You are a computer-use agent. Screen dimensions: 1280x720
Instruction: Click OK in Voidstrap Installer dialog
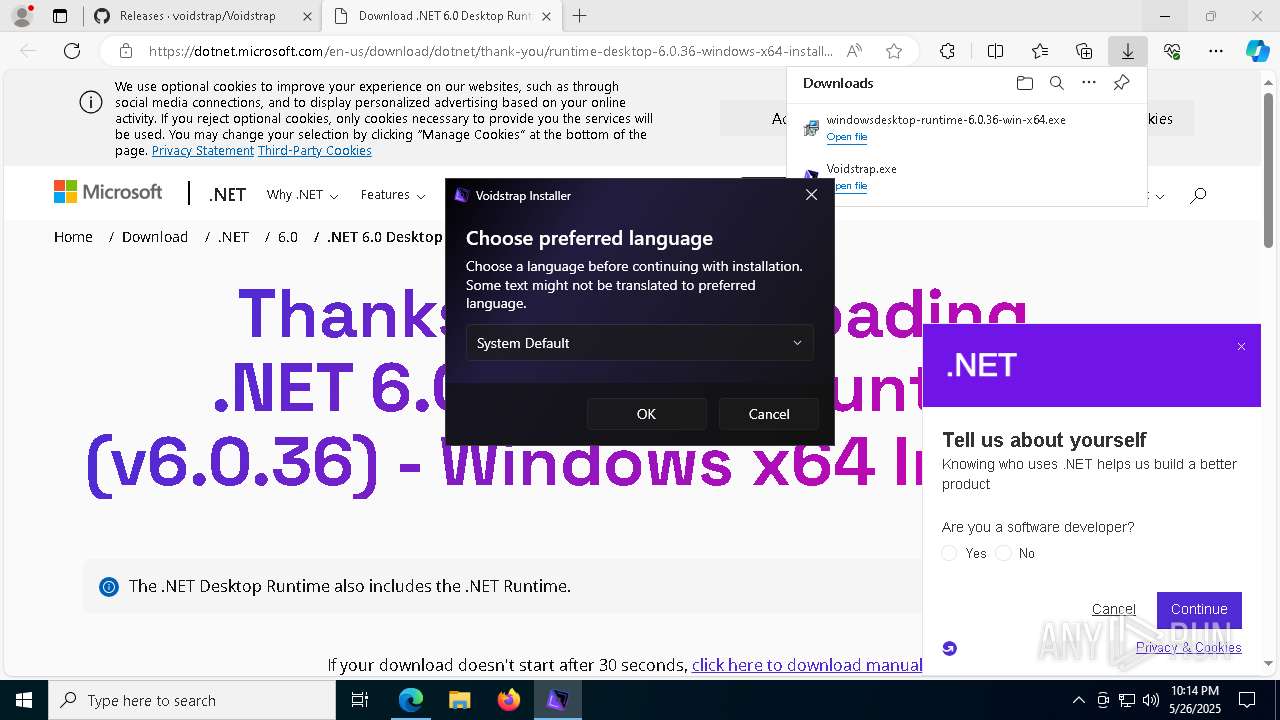(646, 414)
